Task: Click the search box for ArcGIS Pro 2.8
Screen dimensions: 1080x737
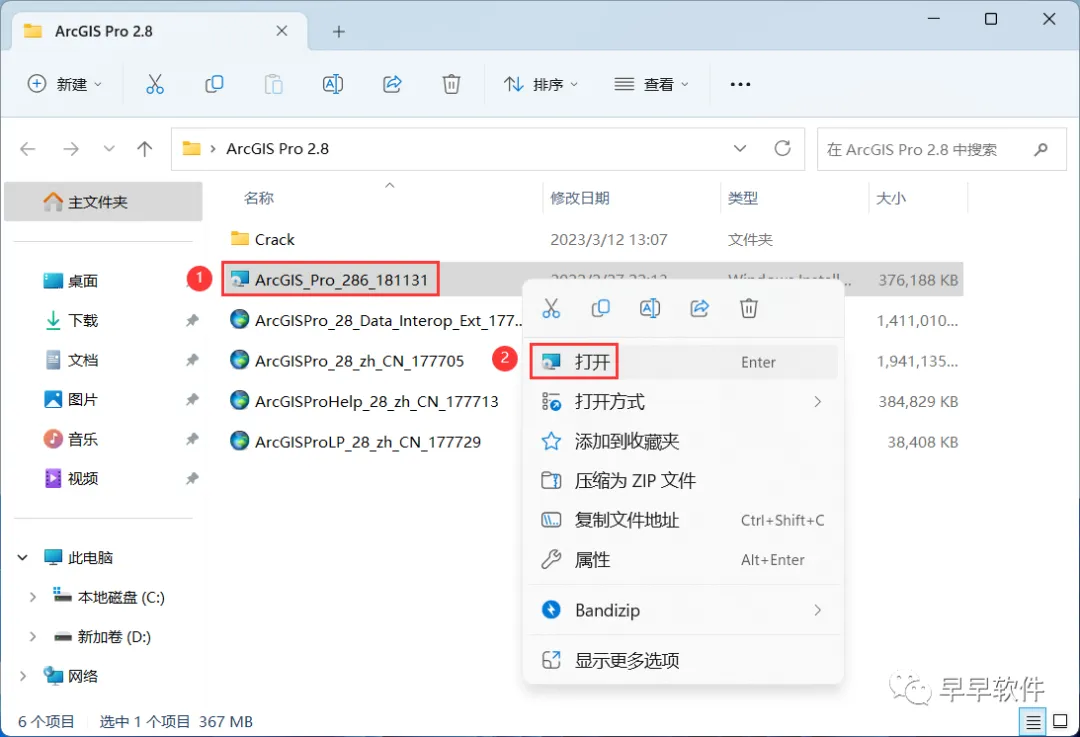Action: click(x=942, y=149)
